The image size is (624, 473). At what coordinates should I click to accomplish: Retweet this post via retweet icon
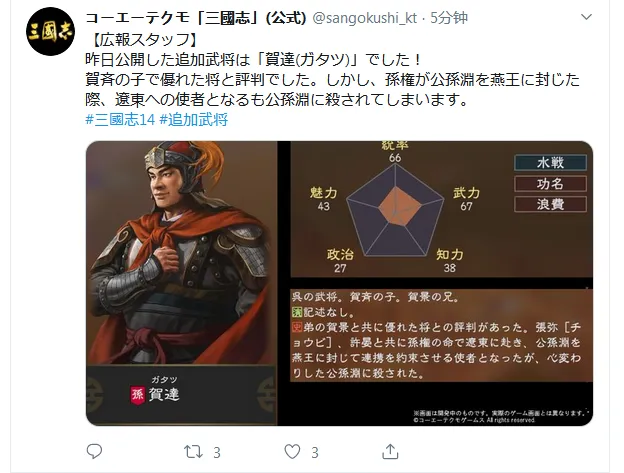point(193,452)
